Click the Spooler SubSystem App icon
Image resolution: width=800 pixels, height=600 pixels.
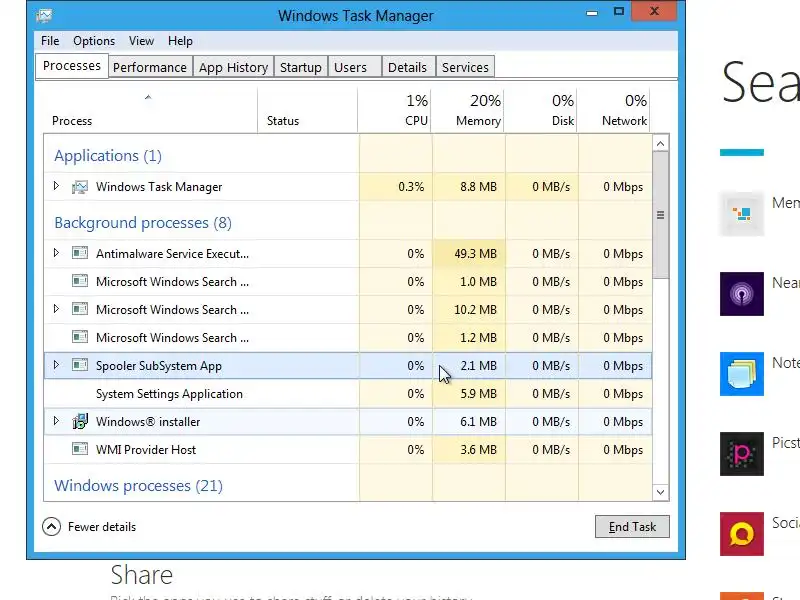[x=80, y=365]
